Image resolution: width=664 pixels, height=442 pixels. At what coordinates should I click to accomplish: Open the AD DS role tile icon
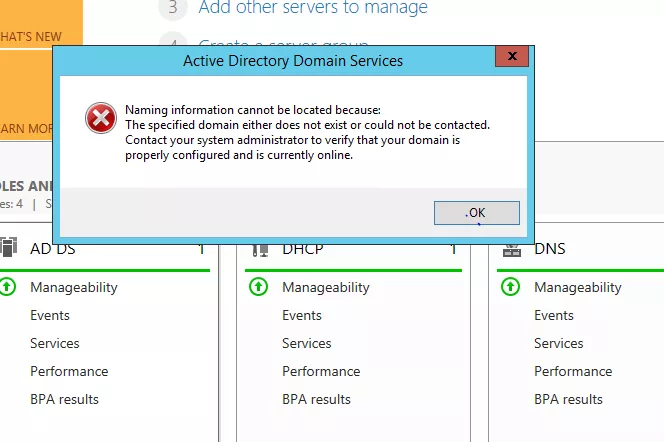pos(8,248)
